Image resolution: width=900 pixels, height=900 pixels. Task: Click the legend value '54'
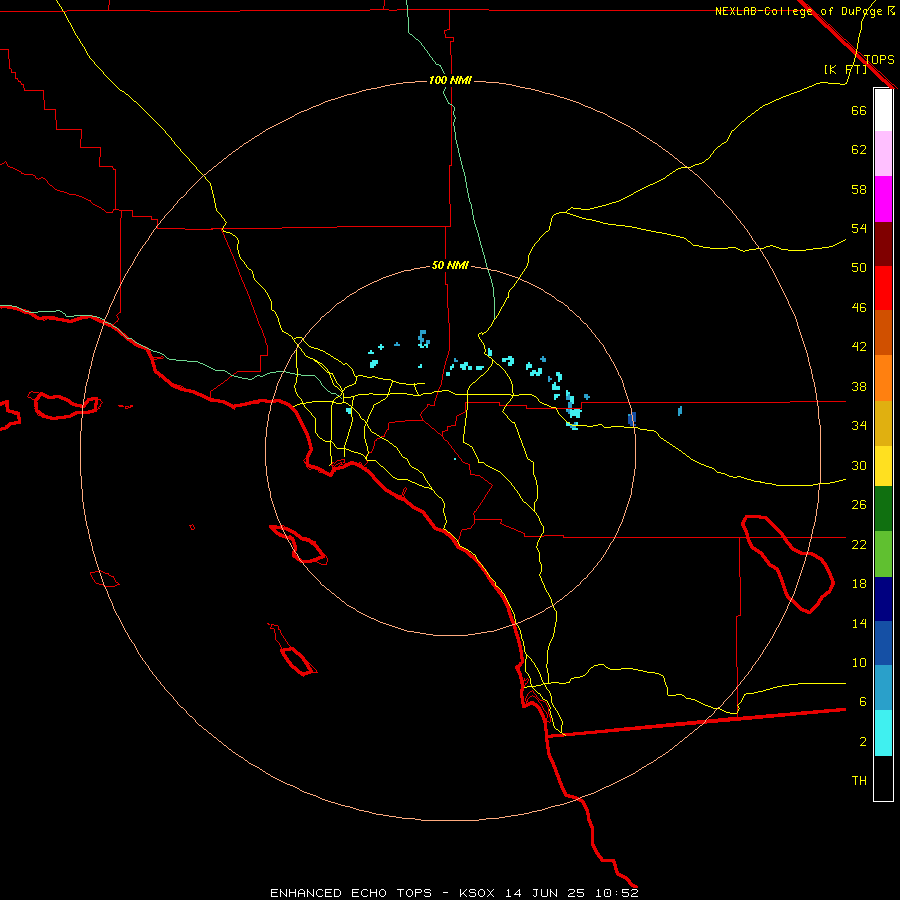[x=859, y=228]
